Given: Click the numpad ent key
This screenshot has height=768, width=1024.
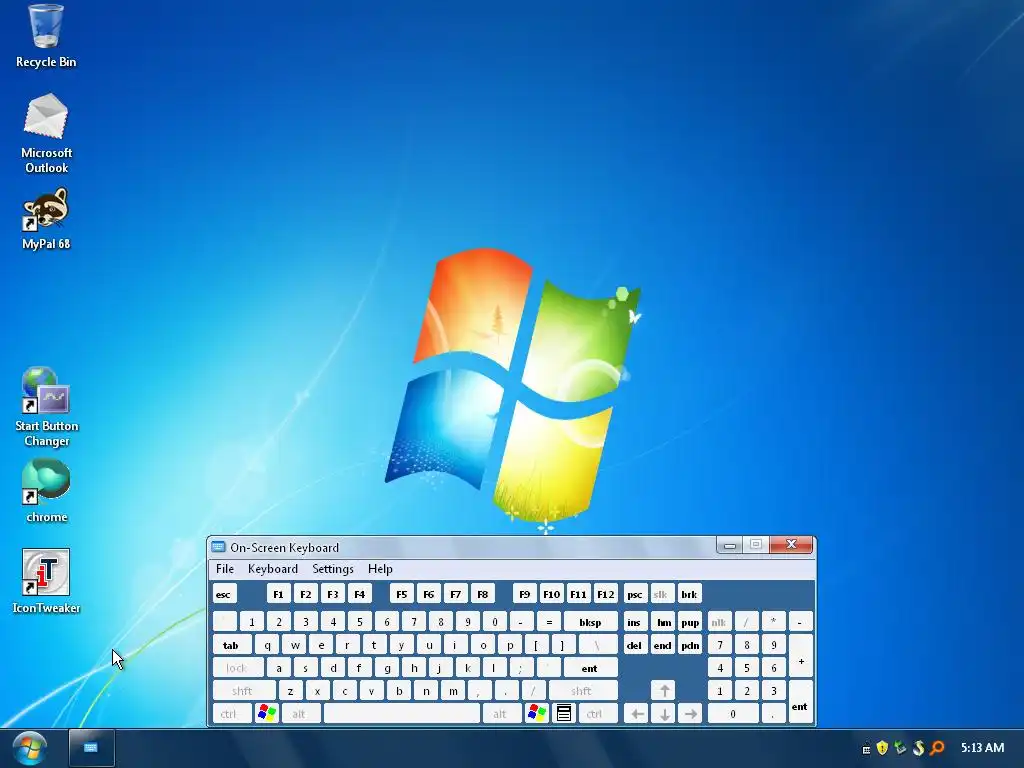Looking at the screenshot, I should [801, 702].
